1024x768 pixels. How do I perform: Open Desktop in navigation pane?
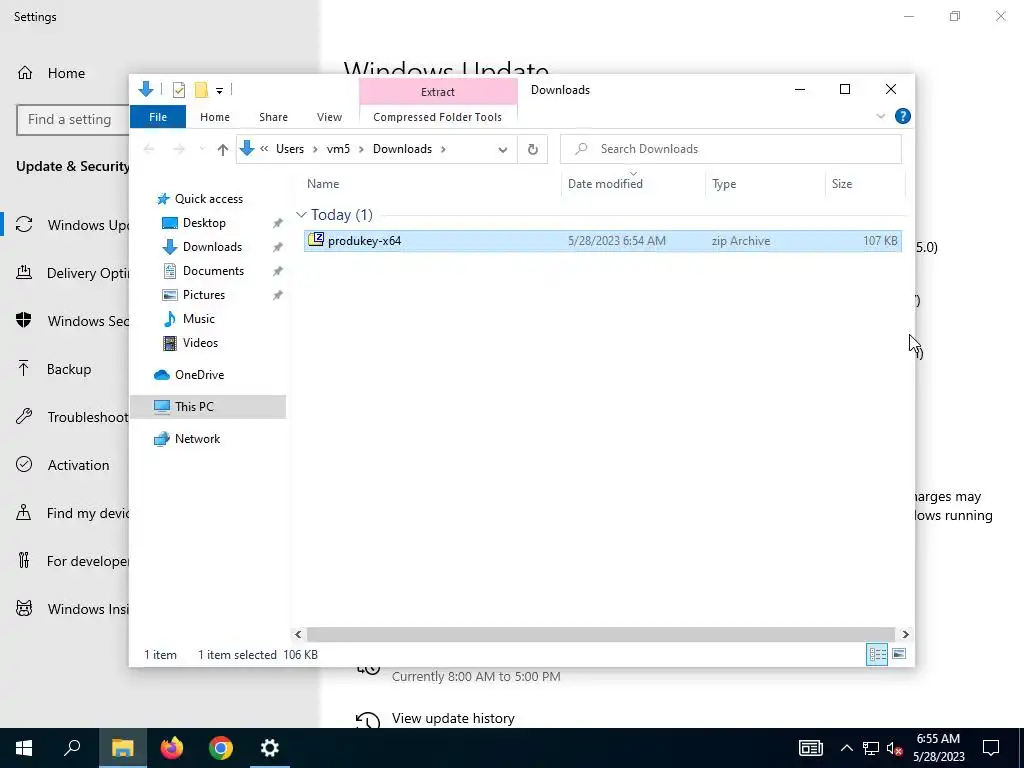(204, 223)
